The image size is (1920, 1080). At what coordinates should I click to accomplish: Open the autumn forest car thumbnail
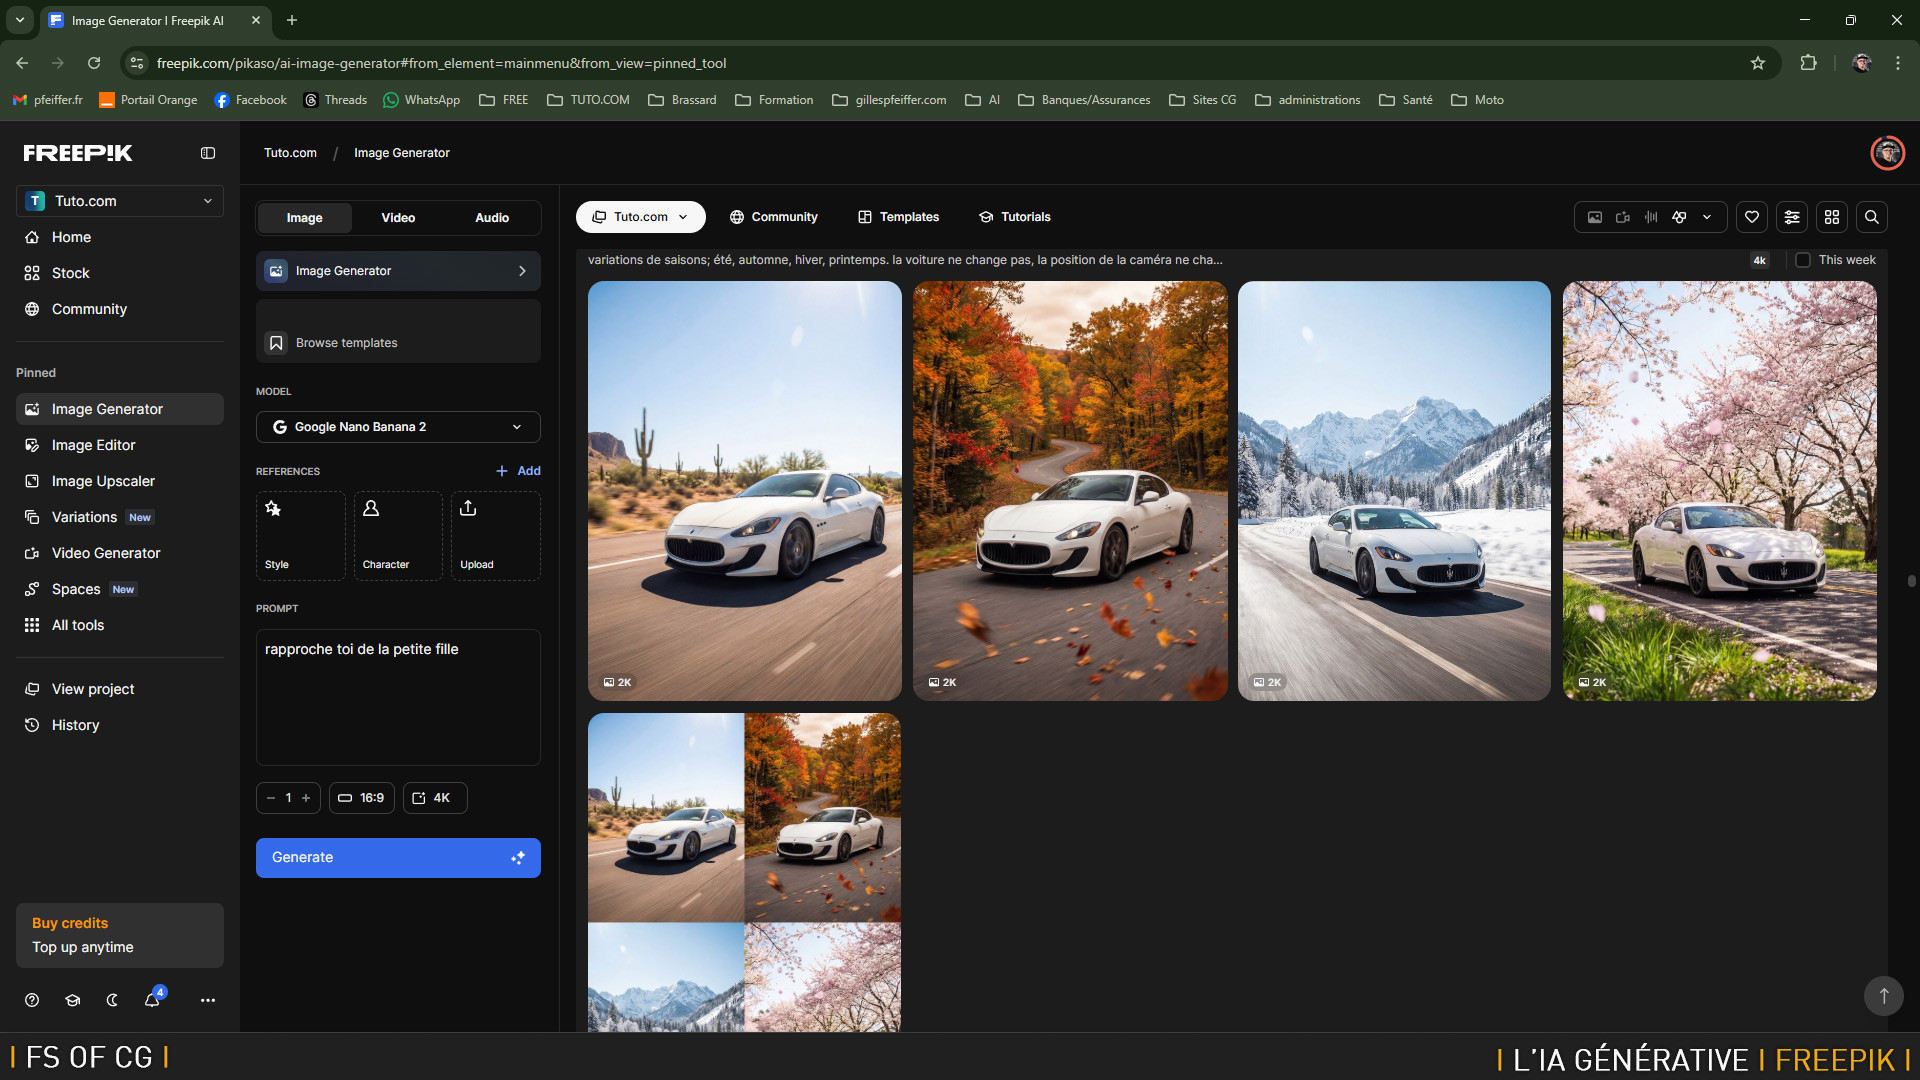click(x=1070, y=490)
